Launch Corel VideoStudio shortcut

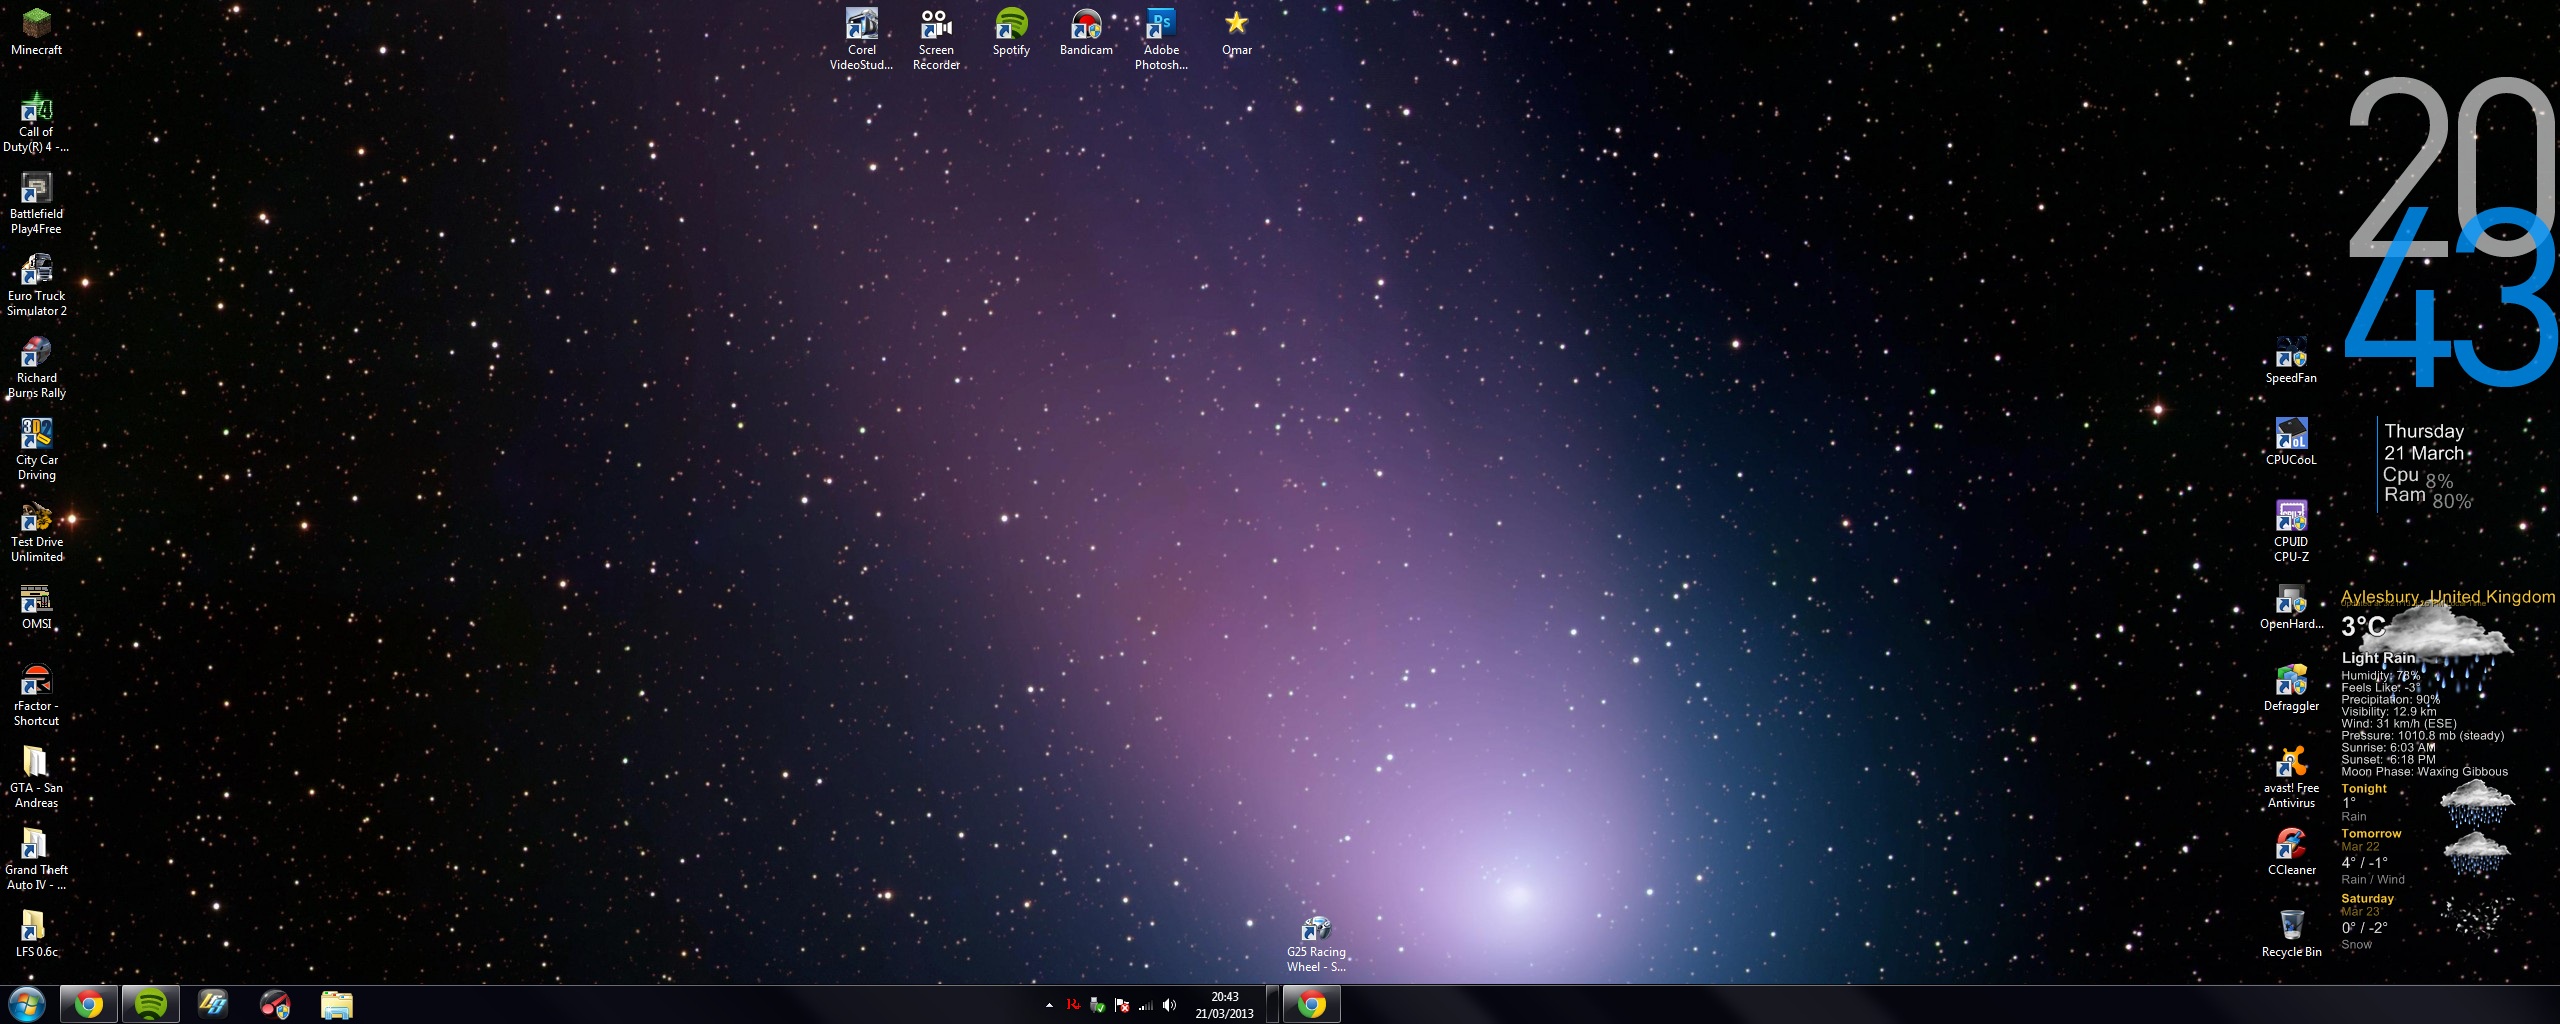click(861, 40)
